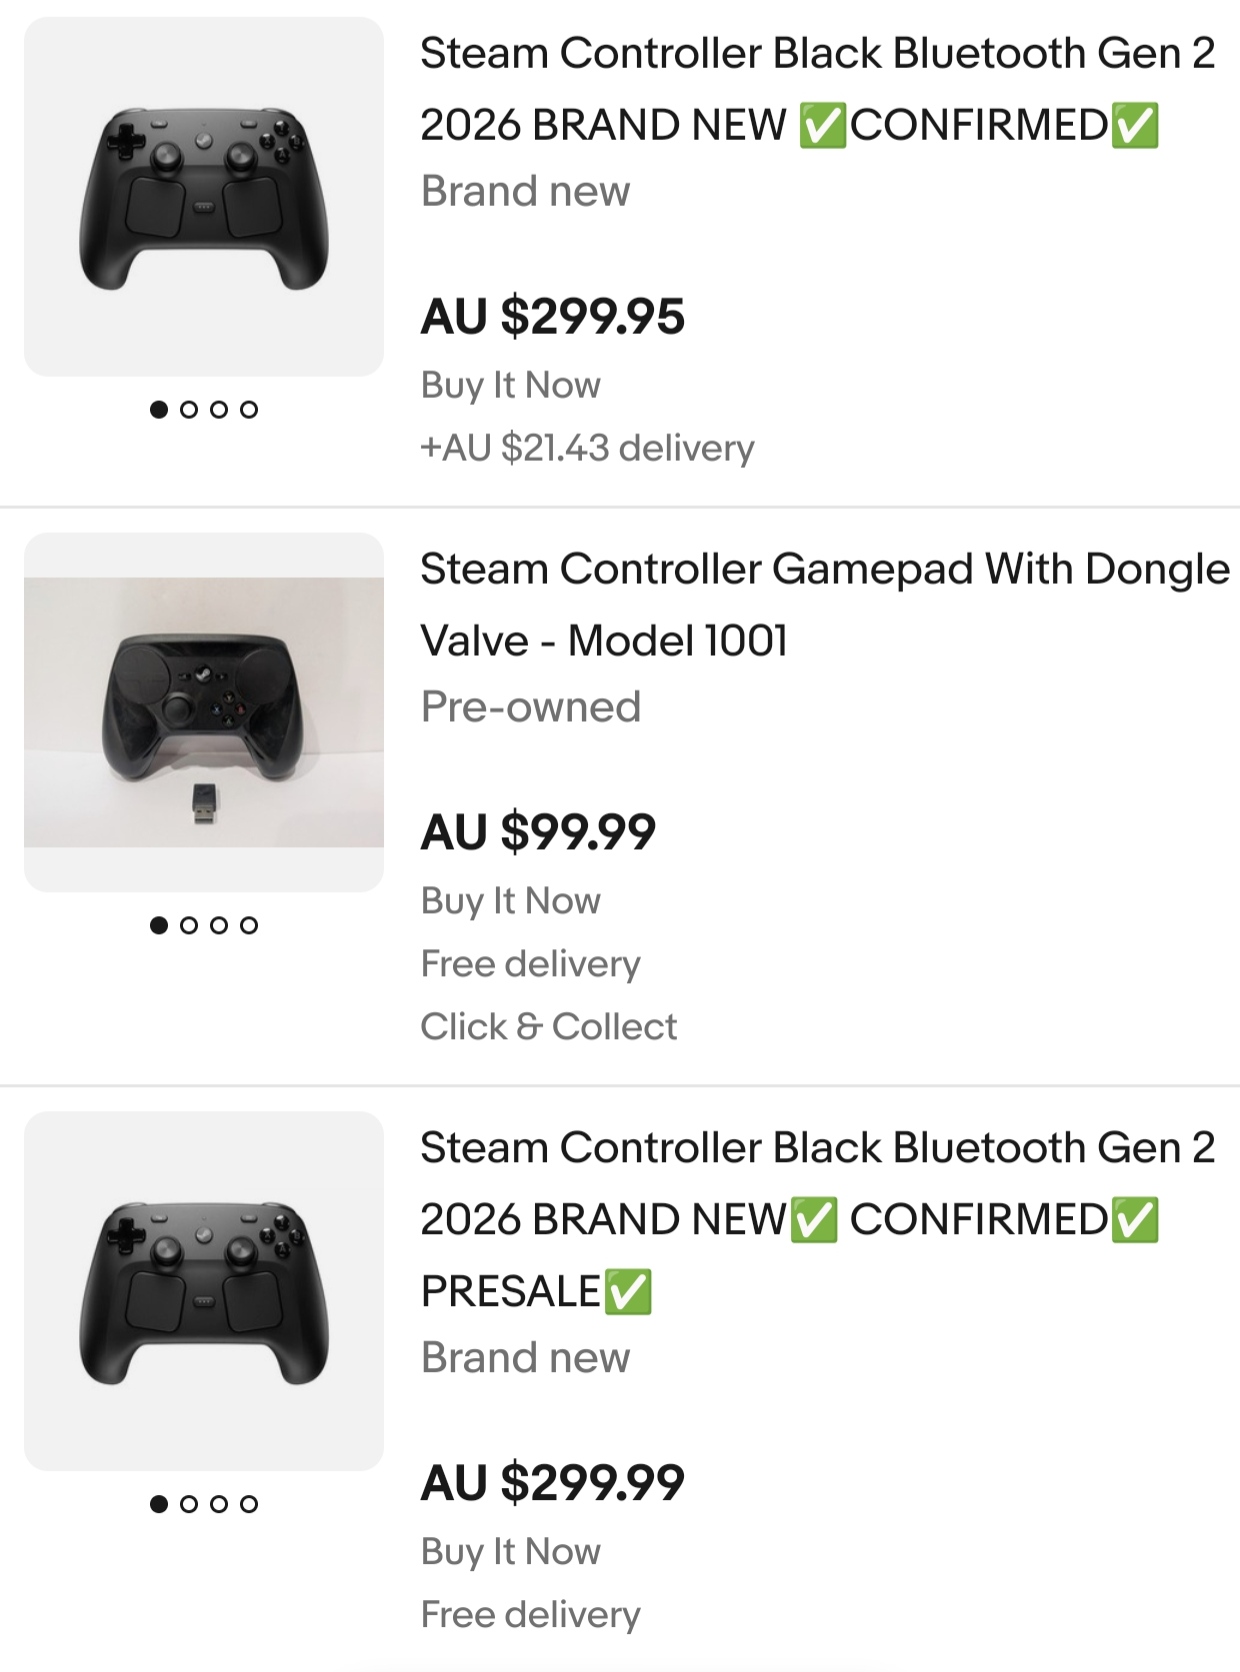
Task: Select second image dot of Dongle listing
Action: [189, 925]
